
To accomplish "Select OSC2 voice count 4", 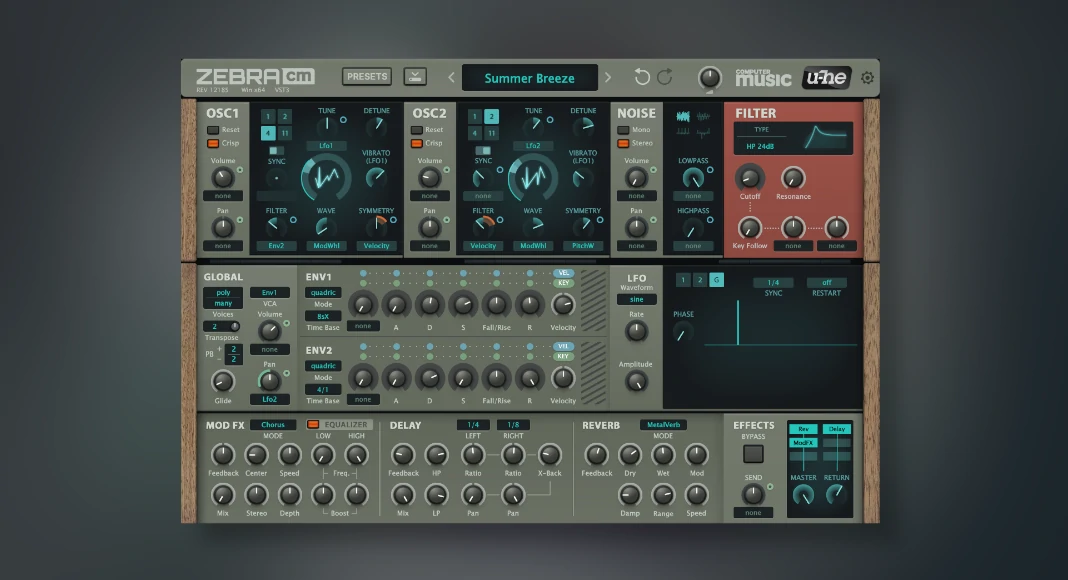I will click(475, 133).
